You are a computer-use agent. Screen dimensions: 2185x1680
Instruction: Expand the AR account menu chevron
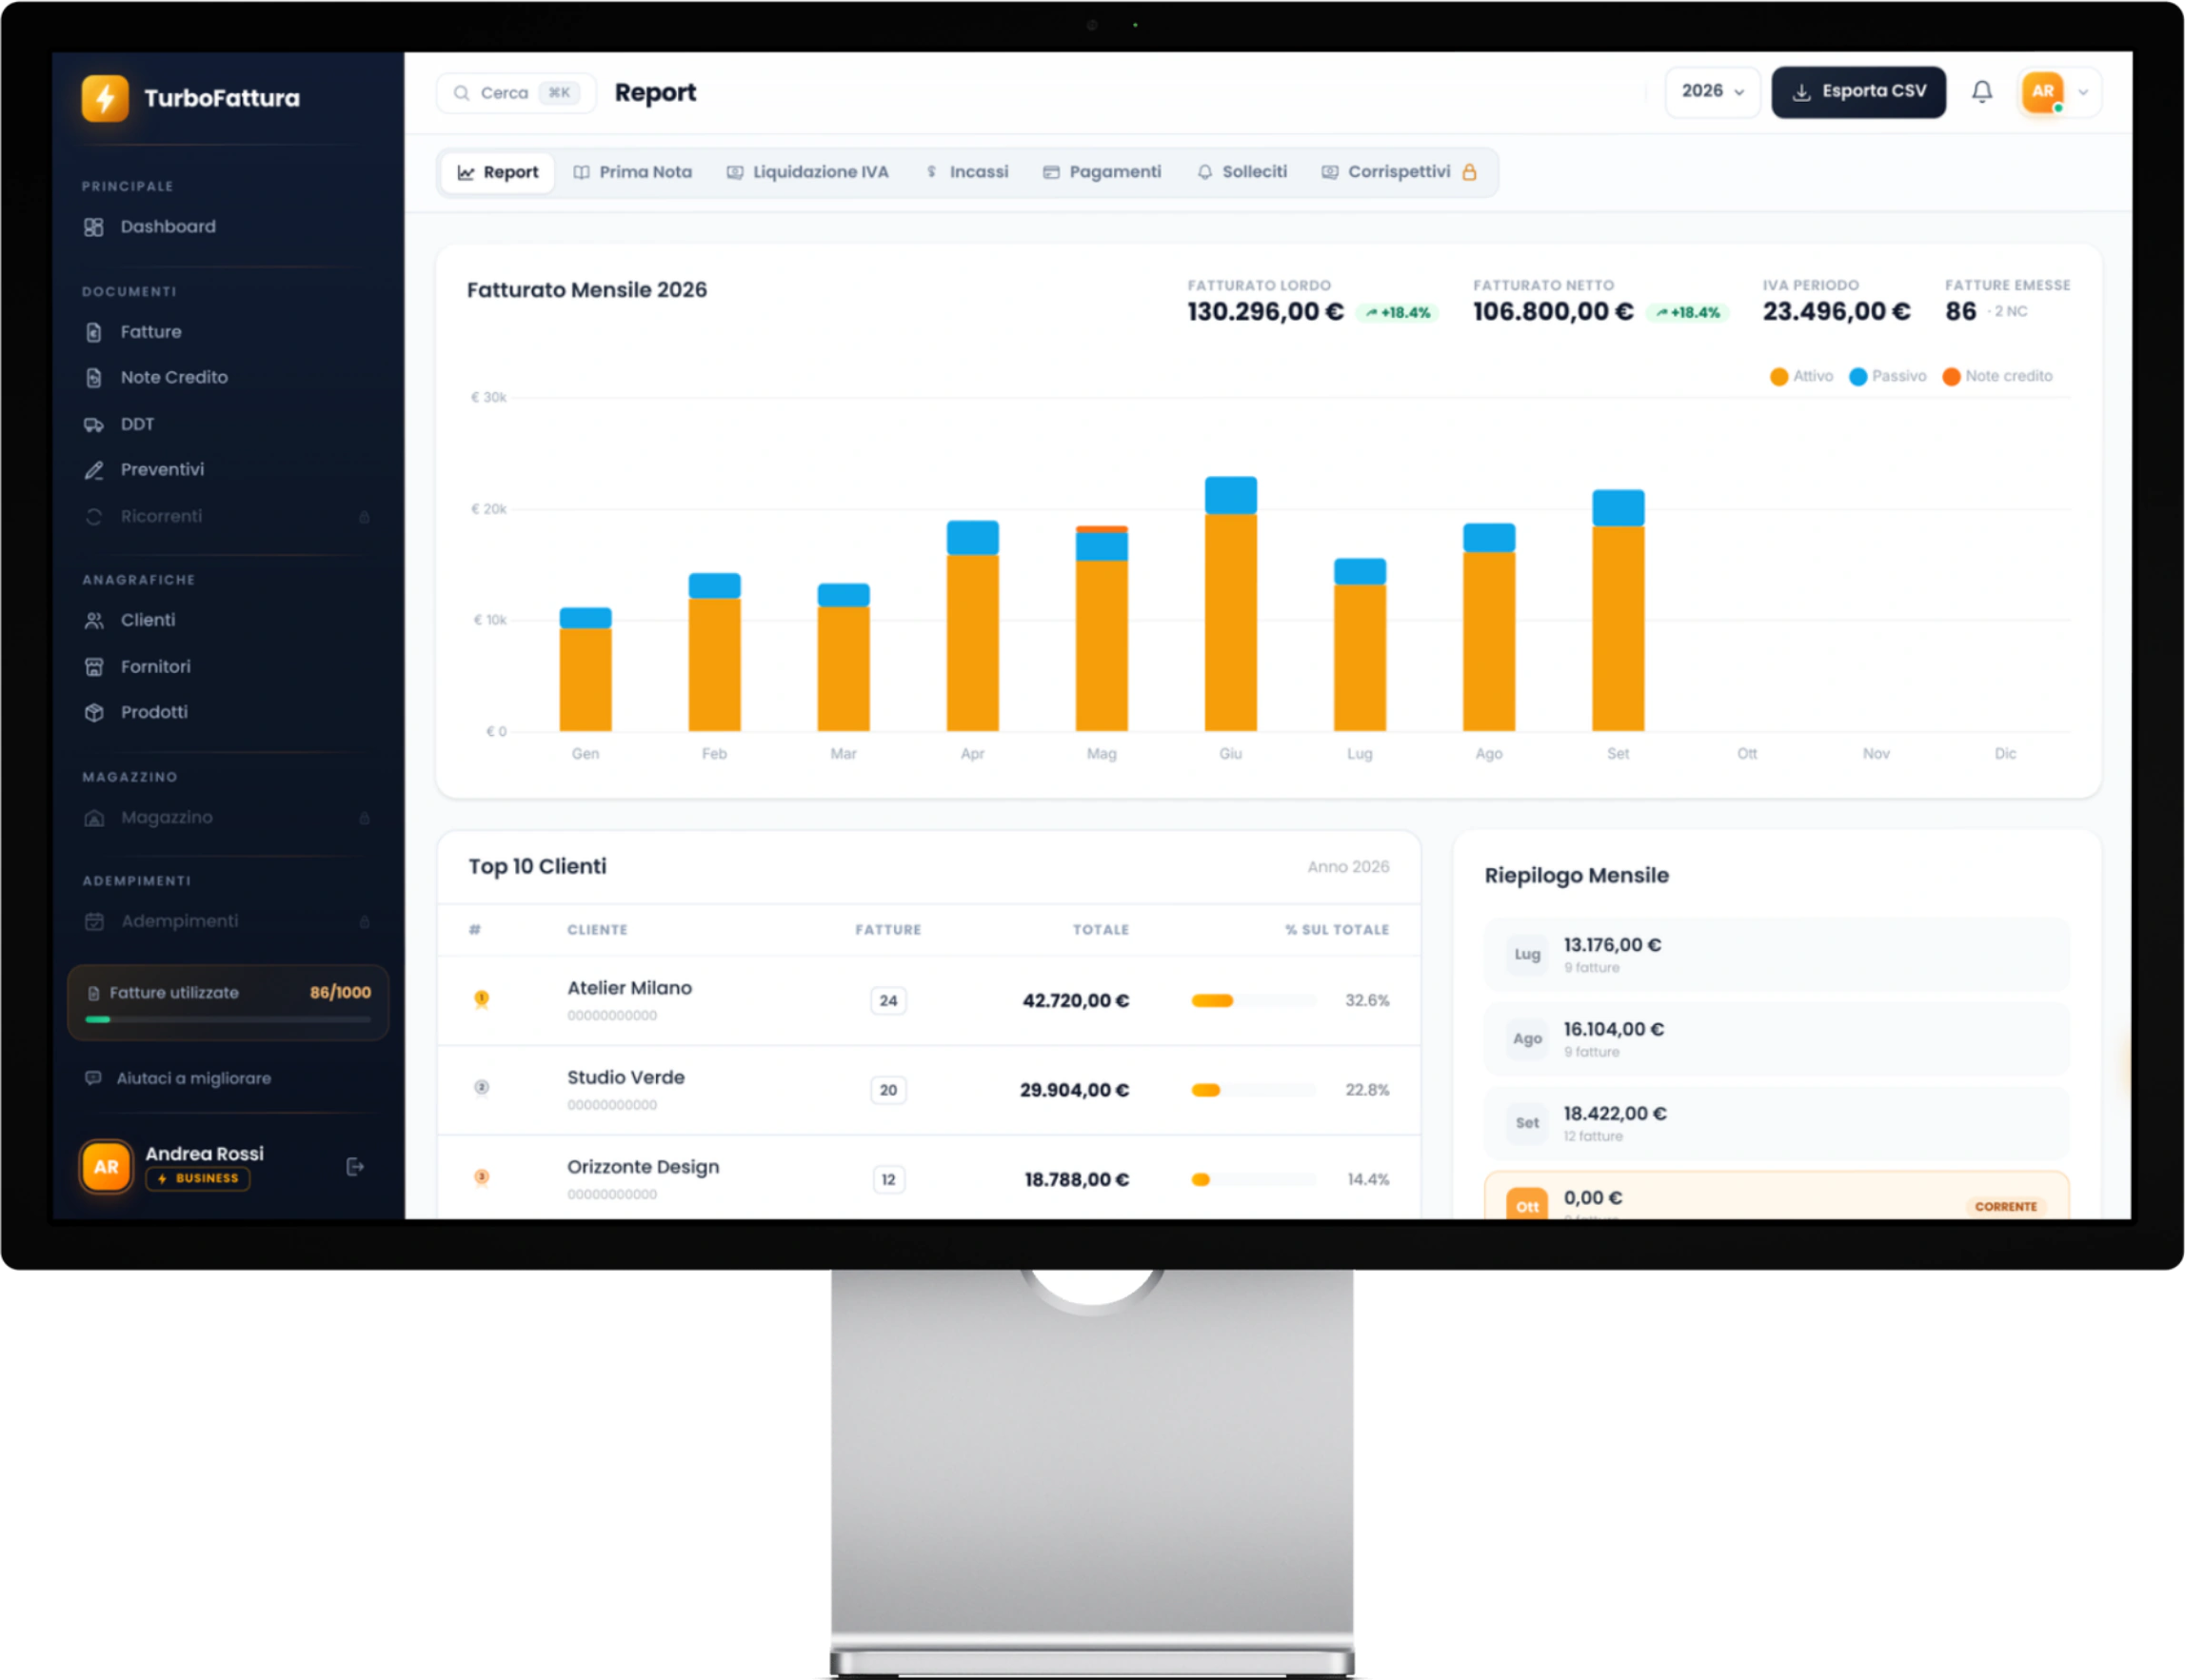pyautogui.click(x=2083, y=92)
